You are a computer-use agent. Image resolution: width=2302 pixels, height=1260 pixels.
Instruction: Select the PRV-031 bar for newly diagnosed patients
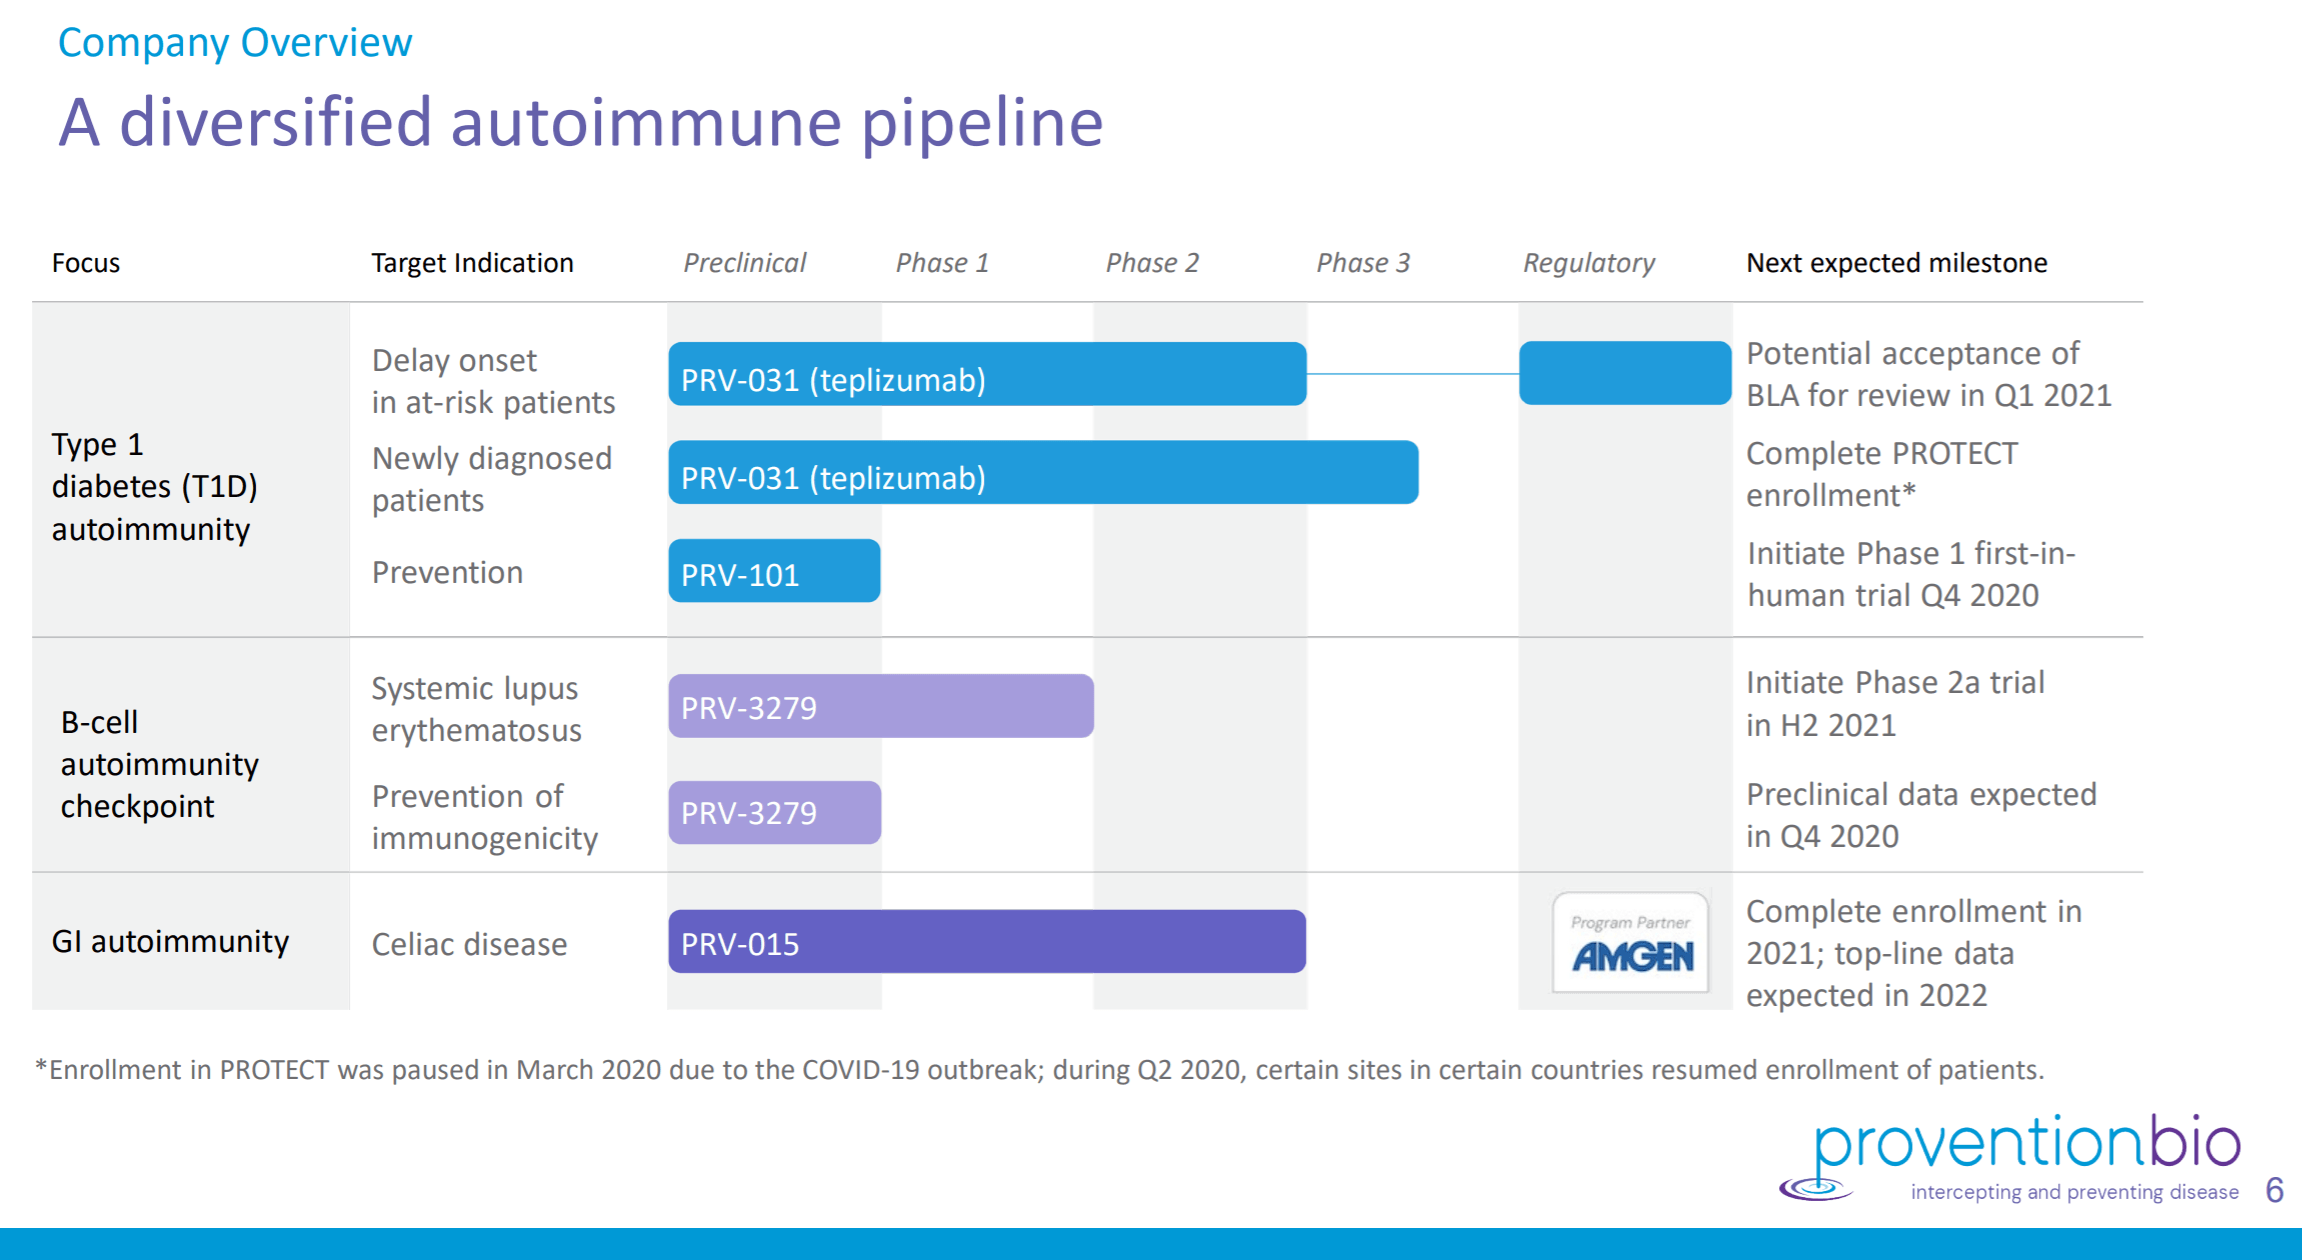coord(1043,472)
